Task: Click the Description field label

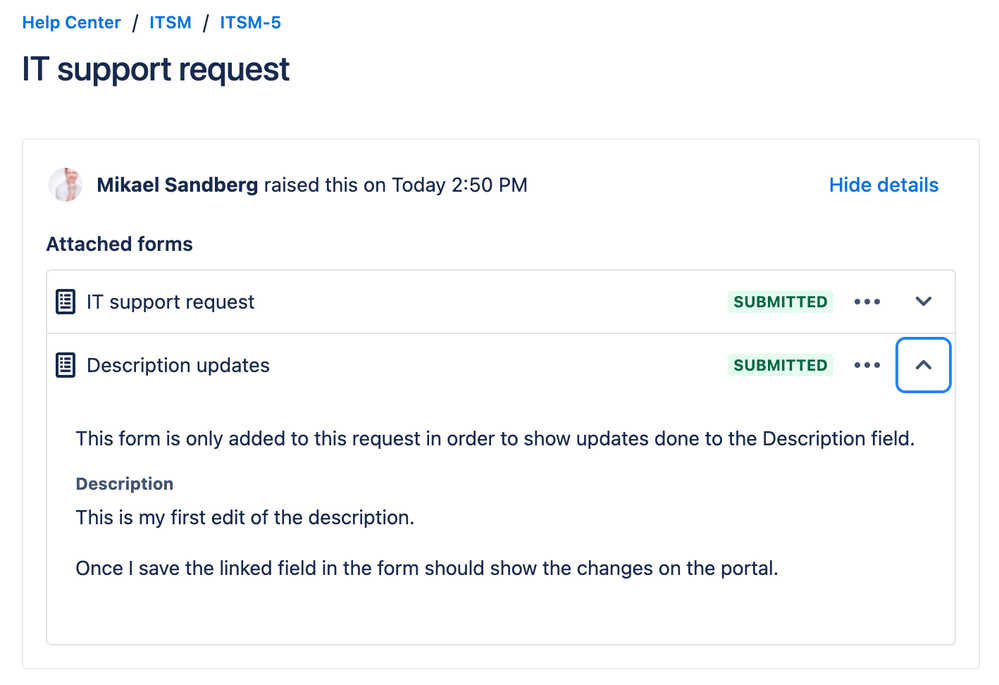Action: [x=124, y=484]
